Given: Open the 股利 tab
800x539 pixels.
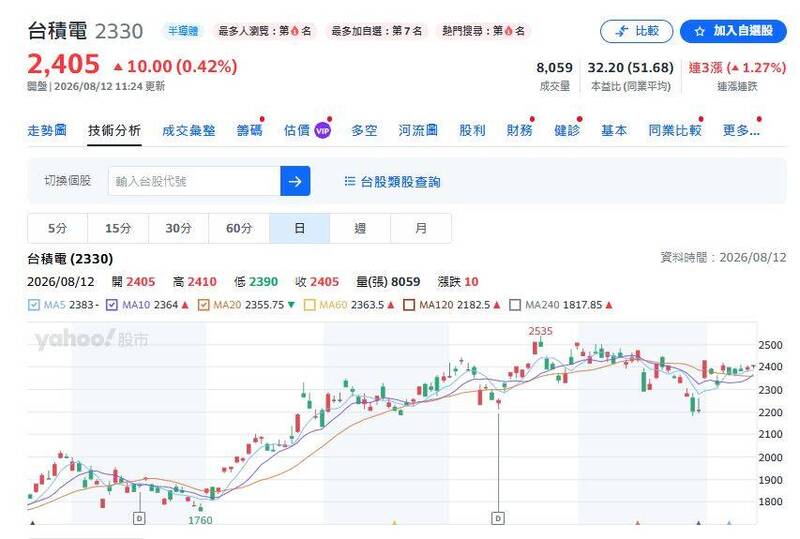Looking at the screenshot, I should [472, 131].
